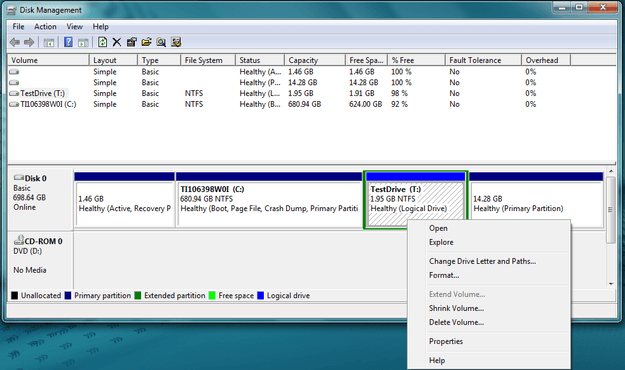Click the Explore magnifier toolbar icon
Screen dimensions: 625x370
[161, 42]
